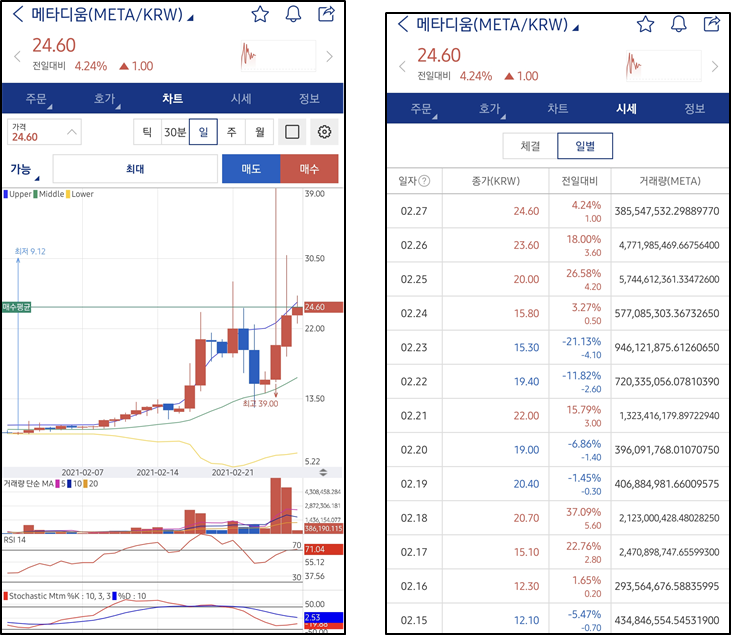
Task: Click Lower band yellow swatch
Action: 68,194
